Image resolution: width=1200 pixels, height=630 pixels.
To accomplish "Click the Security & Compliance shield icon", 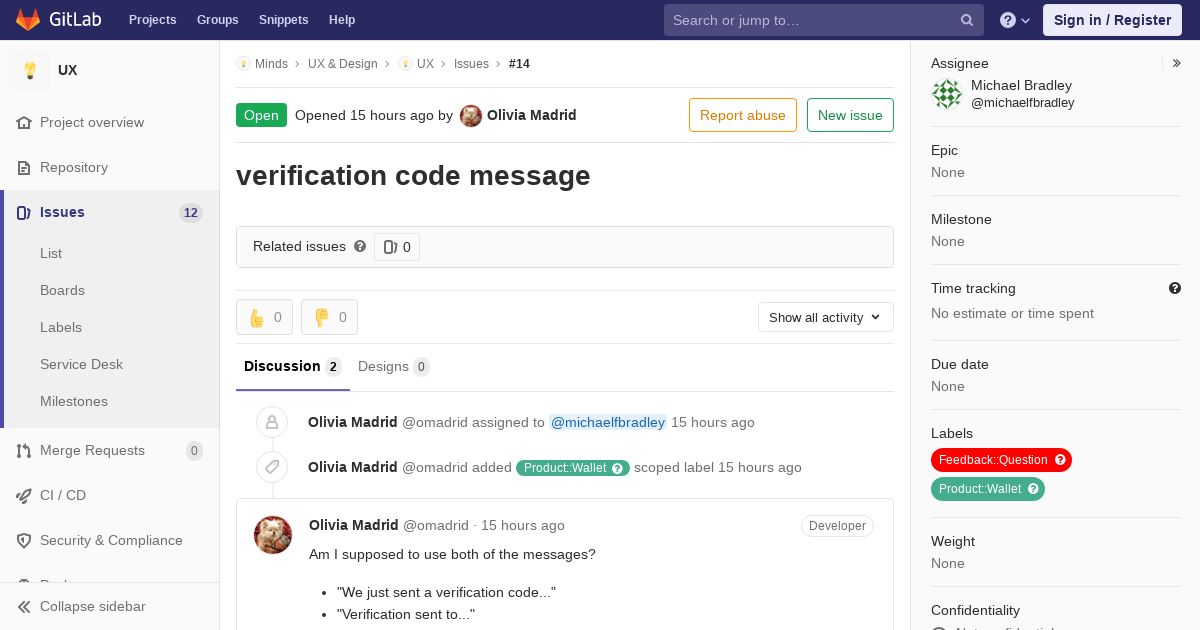I will 24,540.
